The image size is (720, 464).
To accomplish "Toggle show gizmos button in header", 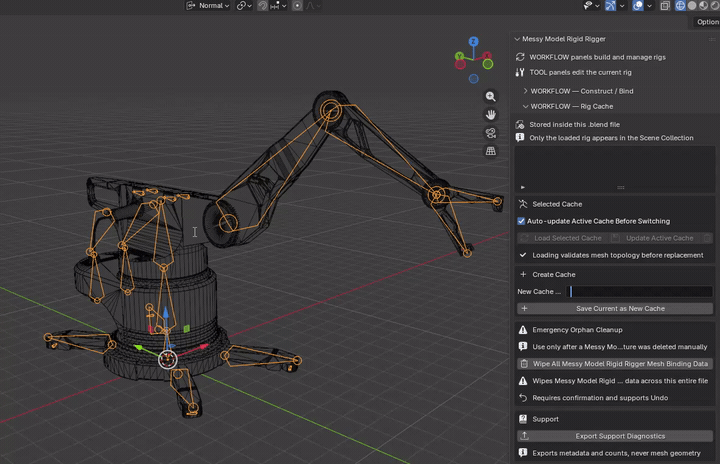I will [x=610, y=6].
